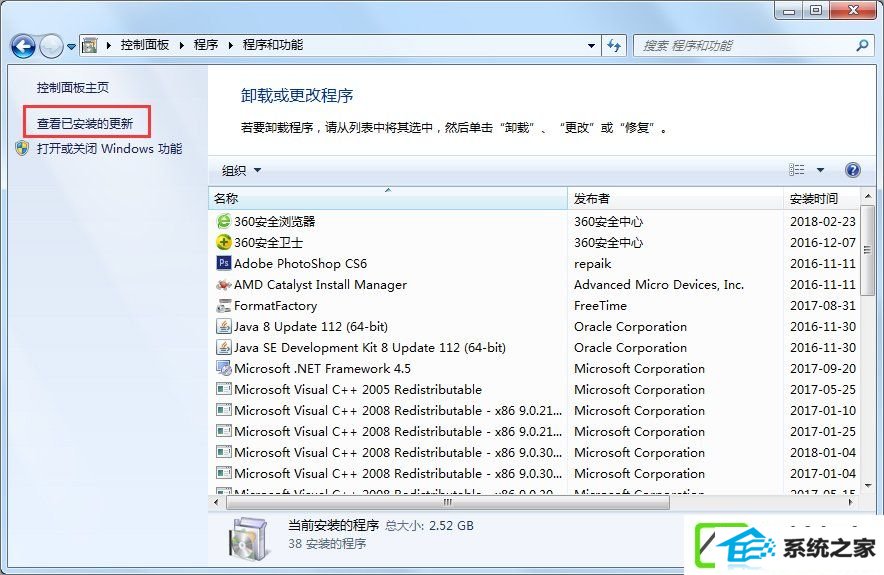Click the vertical scrollbar down arrow

(x=868, y=485)
